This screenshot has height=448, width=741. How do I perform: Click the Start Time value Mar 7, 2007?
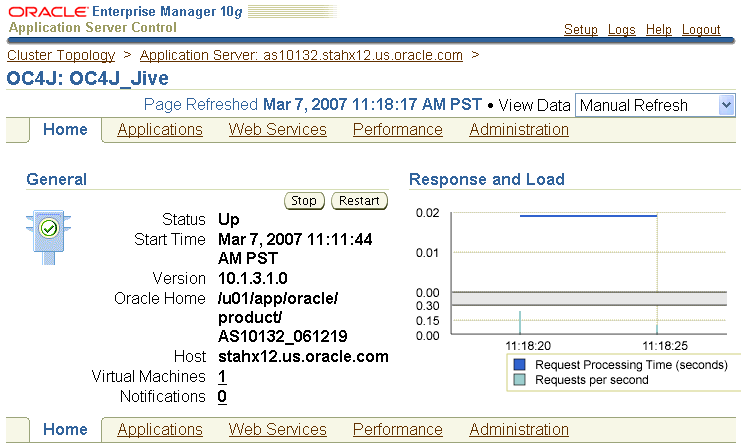tap(295, 249)
